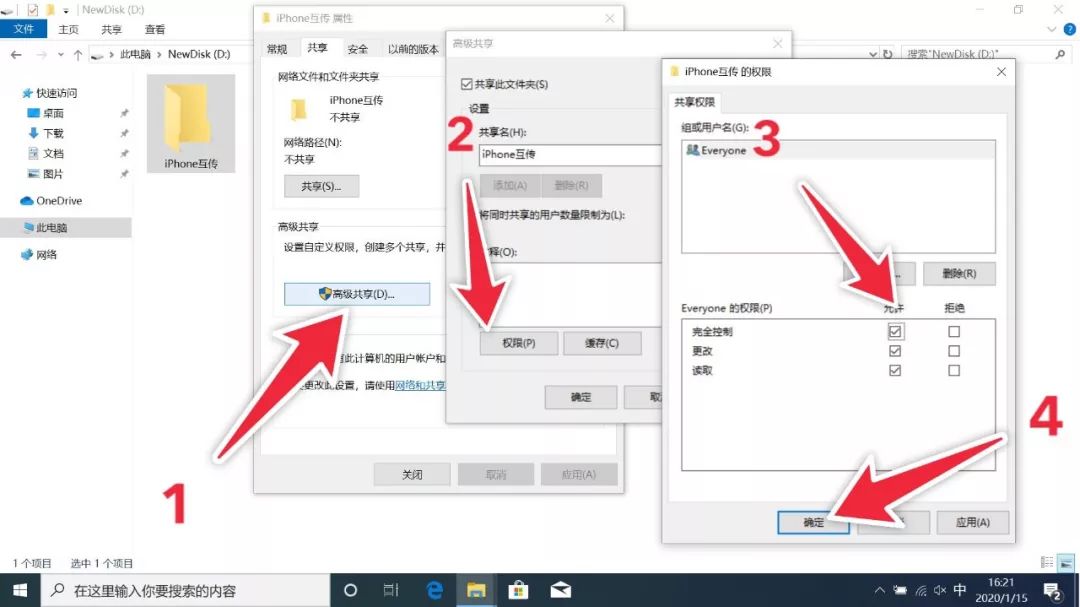Open Microsoft Edge from the taskbar
Viewport: 1080px width, 607px height.
(x=434, y=589)
